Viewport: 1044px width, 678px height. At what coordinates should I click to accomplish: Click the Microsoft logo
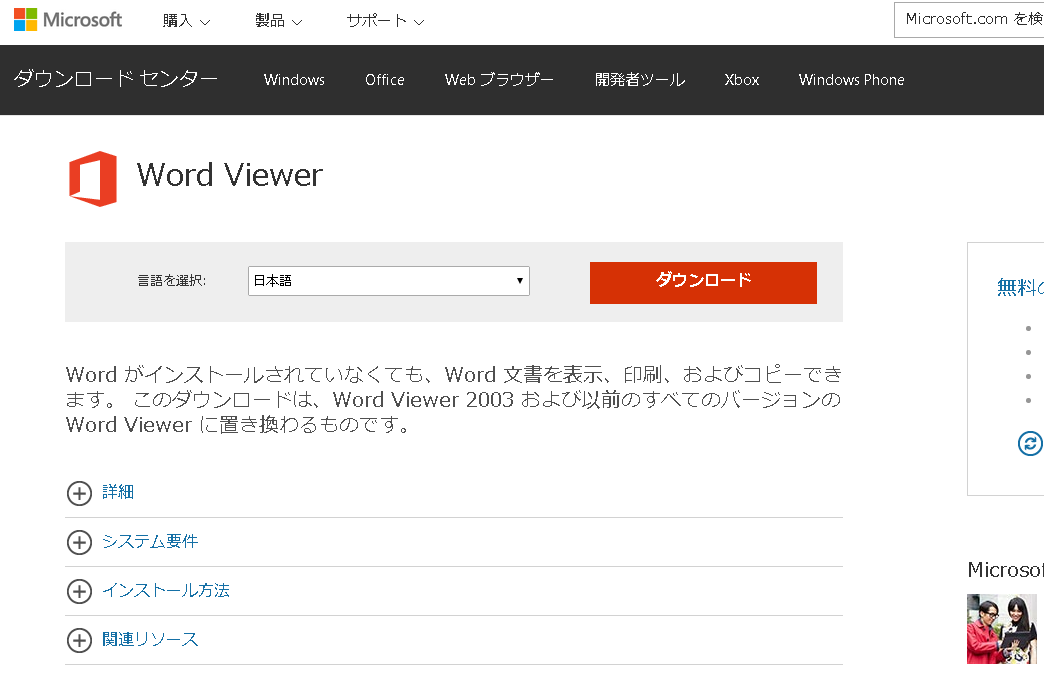(66, 19)
